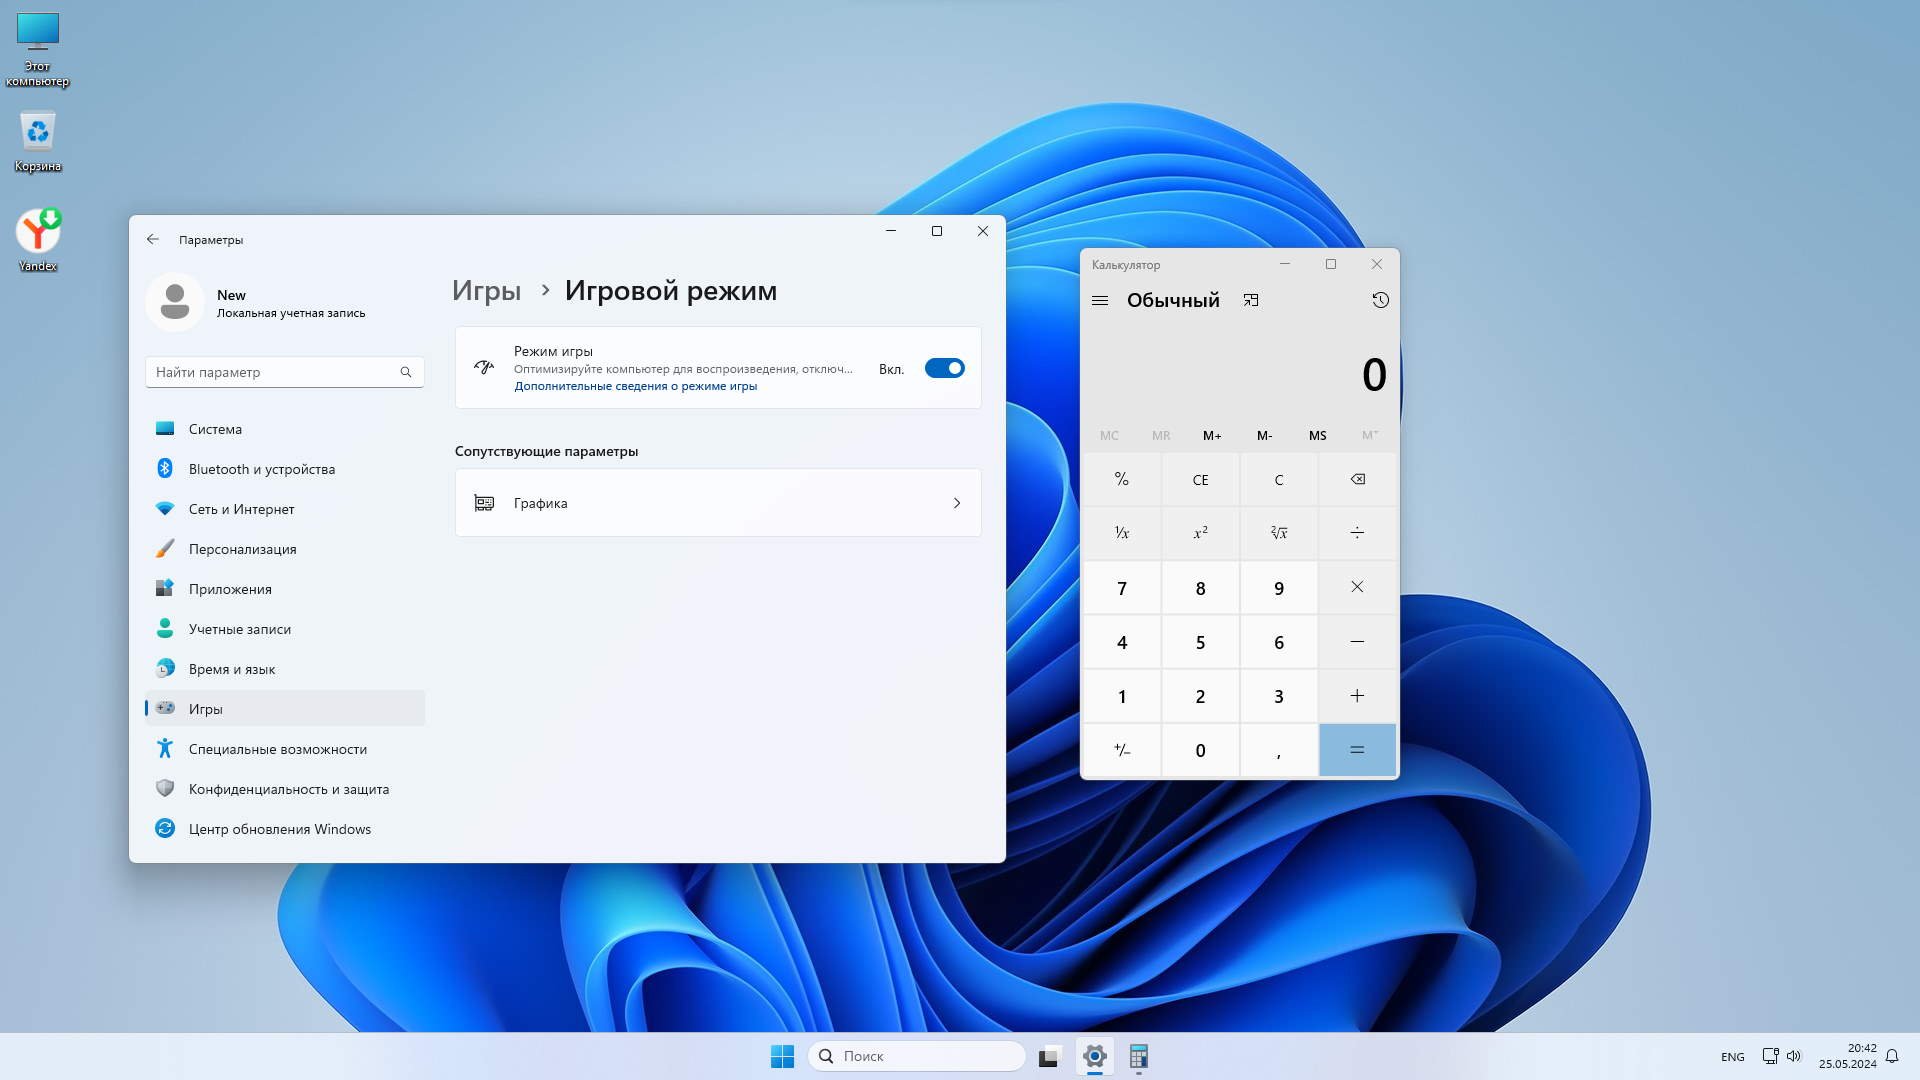Open Дополнительные сведения о режиме игры link
This screenshot has width=1920, height=1080.
(635, 386)
